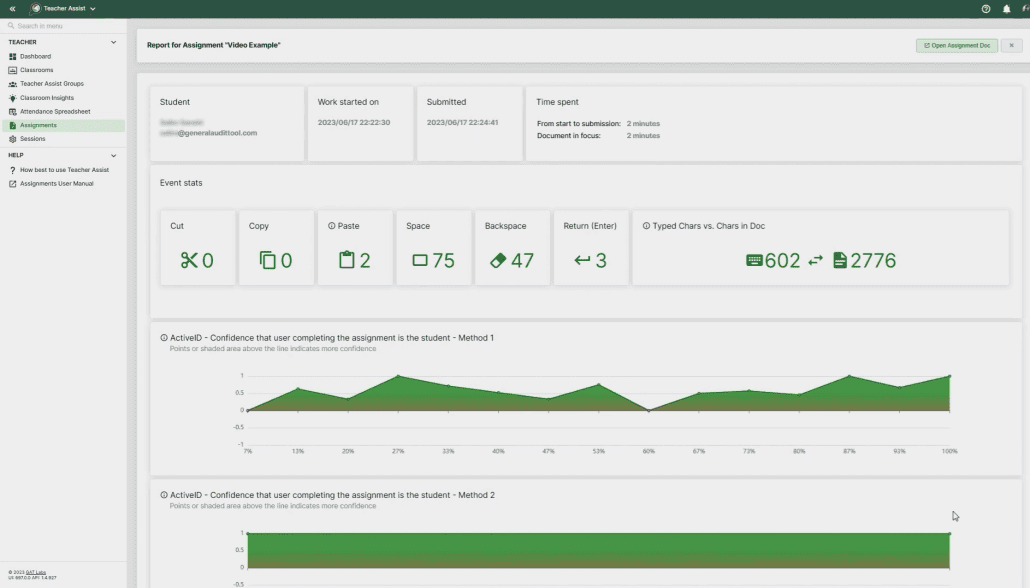The height and width of the screenshot is (588, 1030).
Task: Click the swap arrows between 602 and 2776
Action: tap(815, 261)
